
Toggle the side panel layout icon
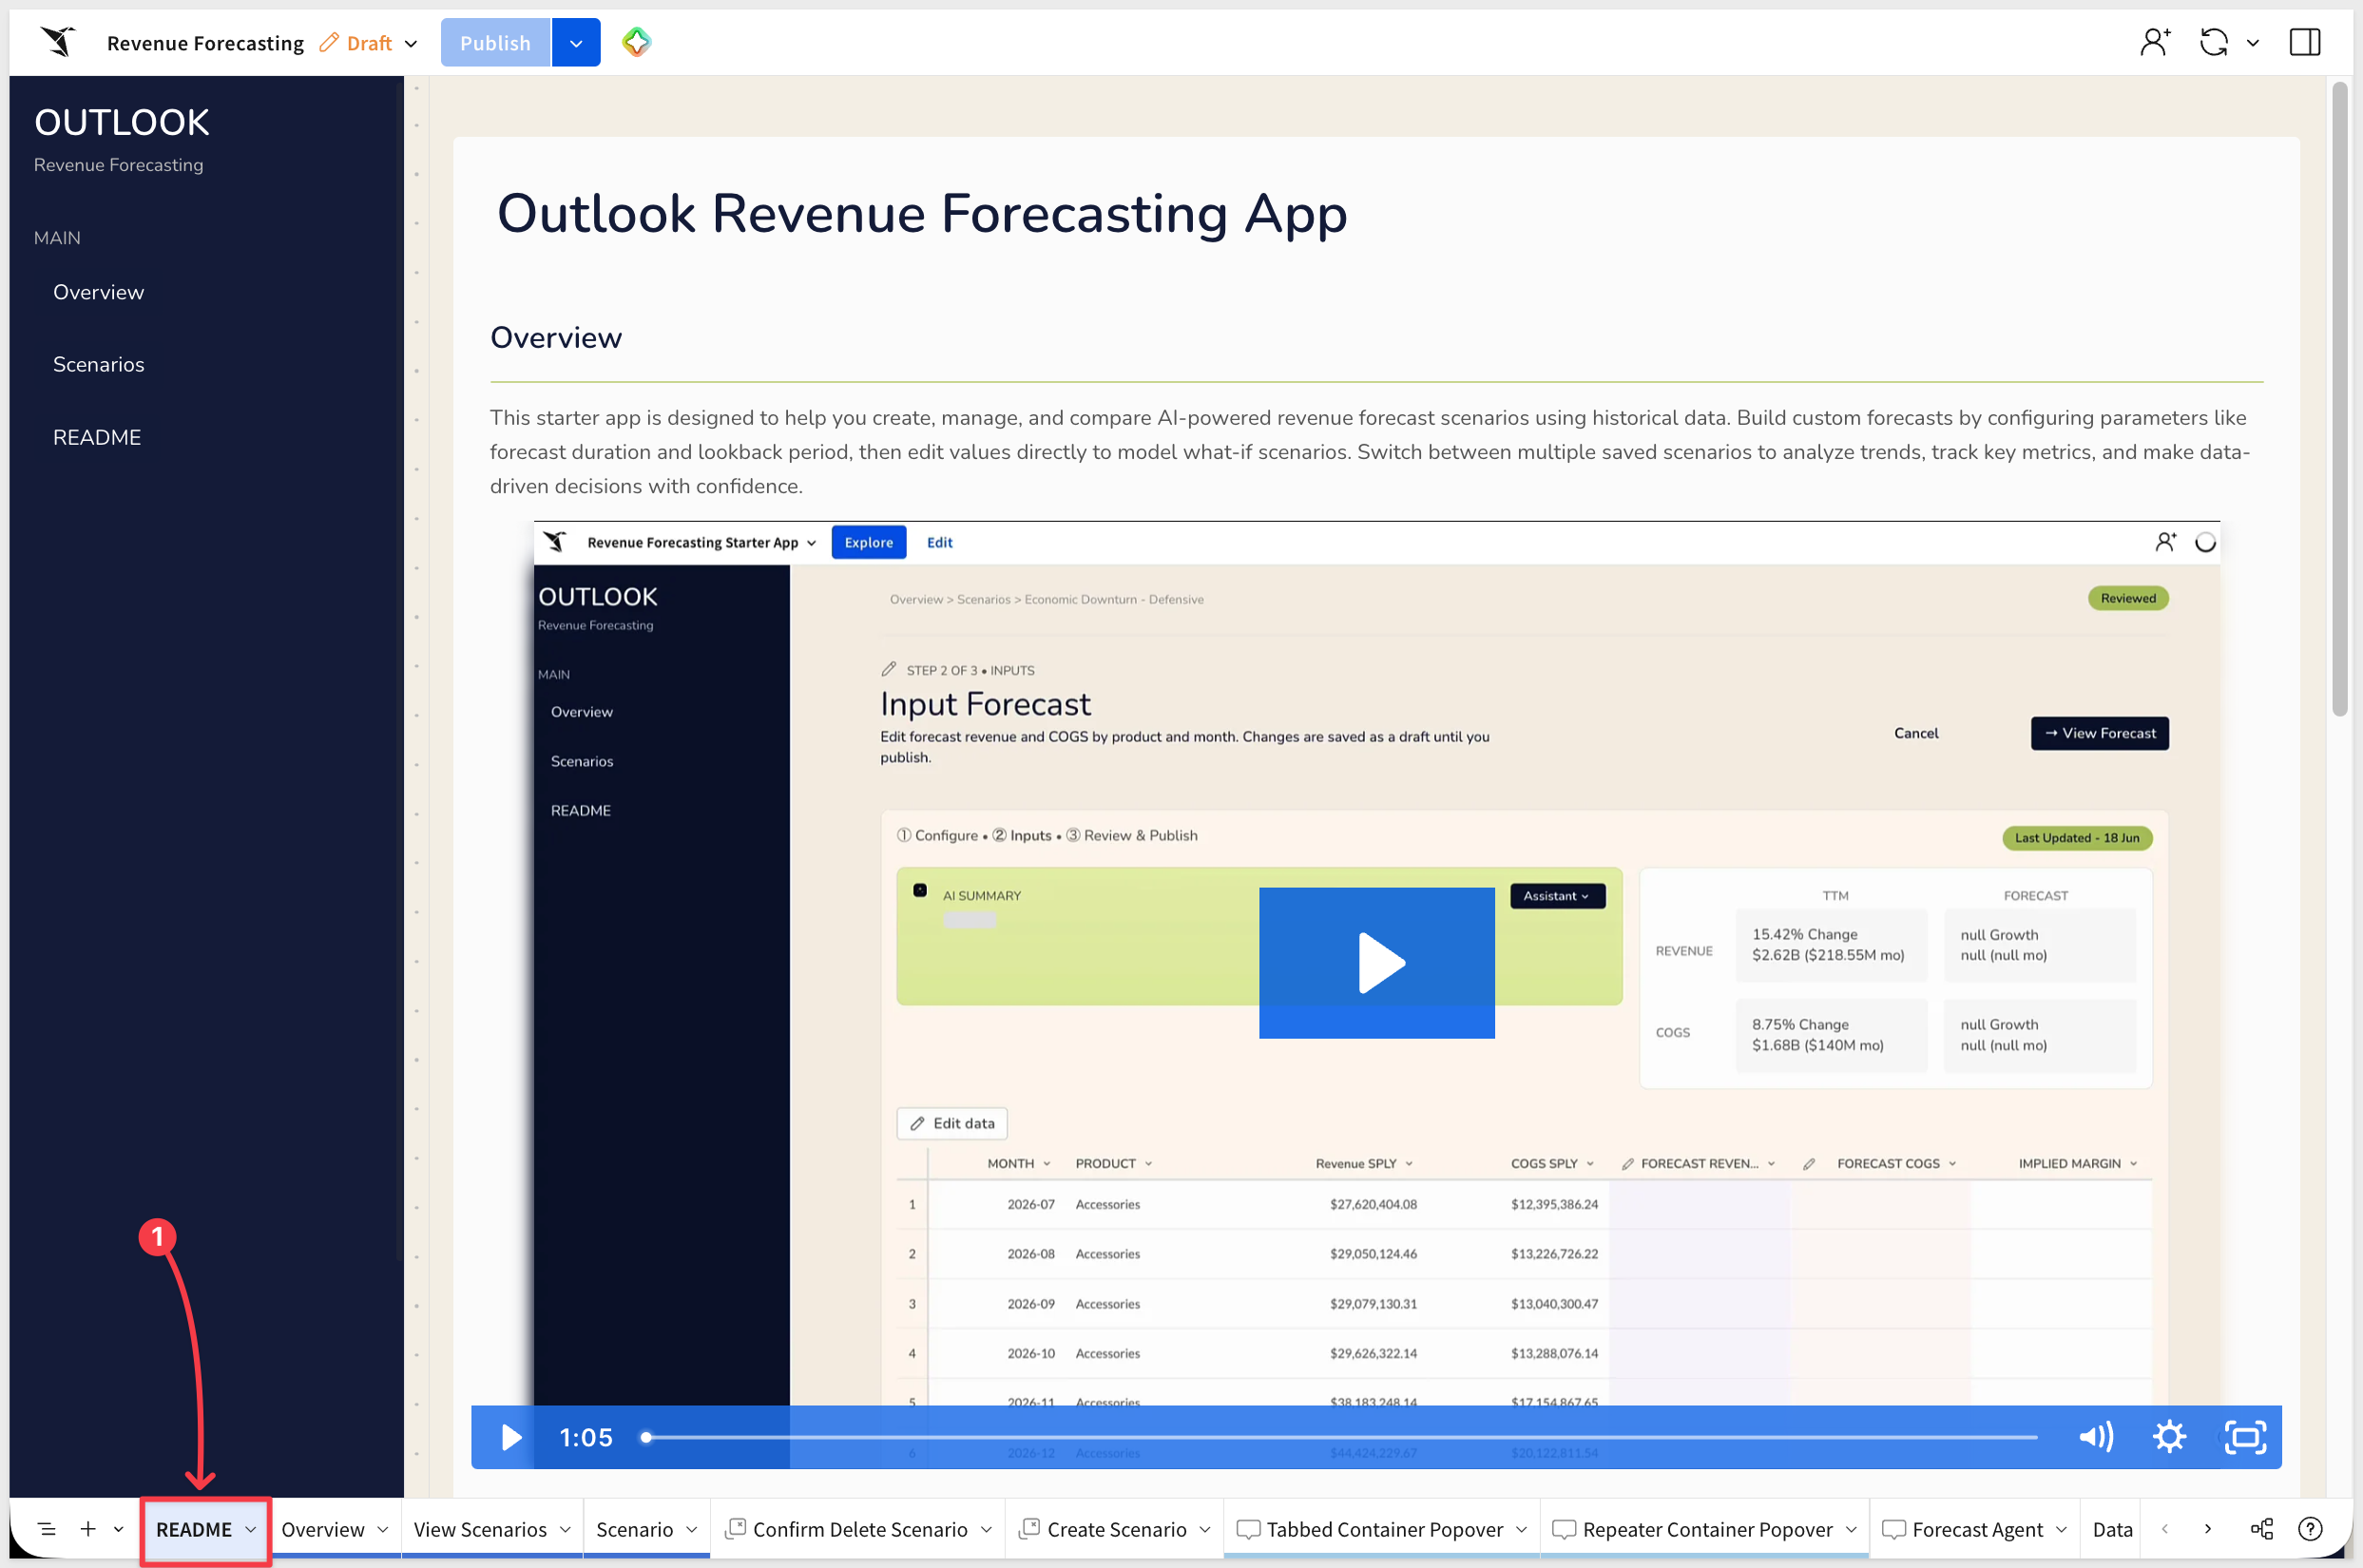[x=2305, y=42]
